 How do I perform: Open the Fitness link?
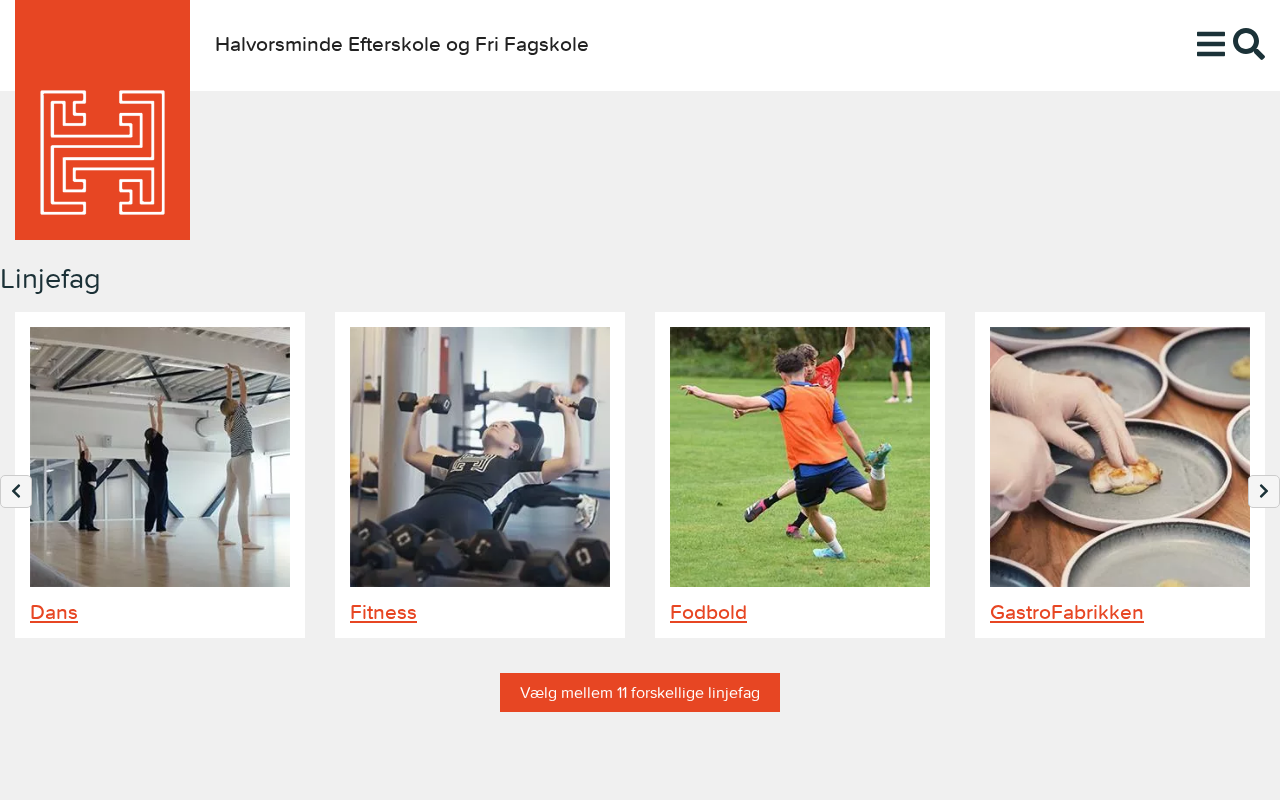click(x=383, y=612)
